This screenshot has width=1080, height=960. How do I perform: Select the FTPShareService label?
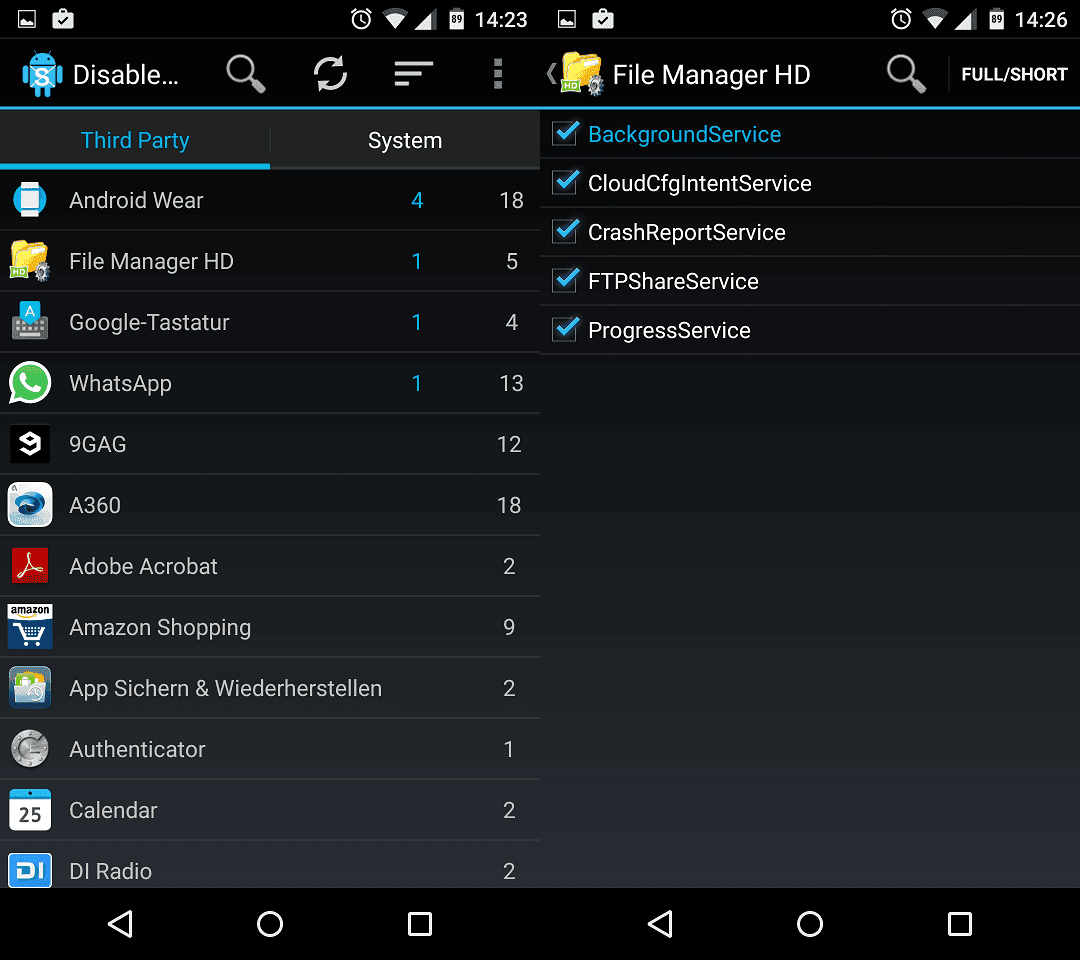click(x=673, y=281)
